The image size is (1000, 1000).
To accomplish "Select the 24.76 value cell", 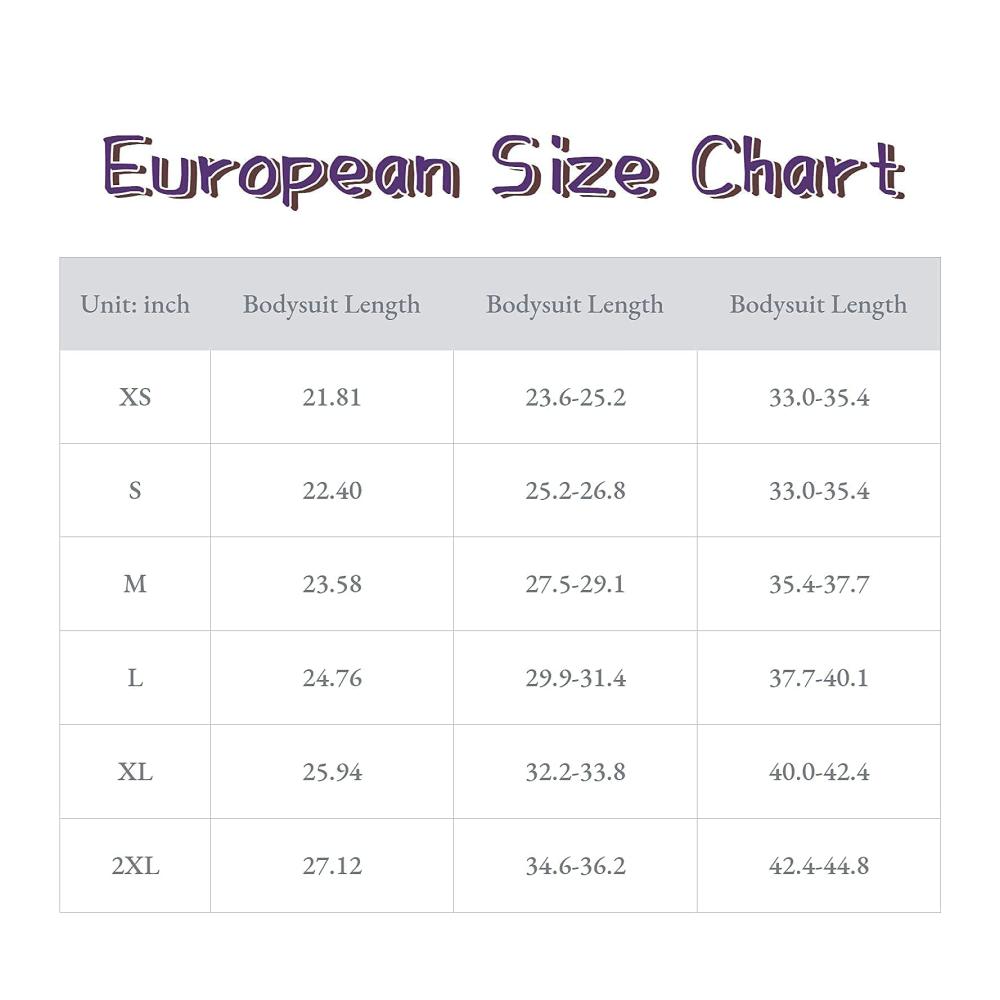I will pyautogui.click(x=332, y=677).
